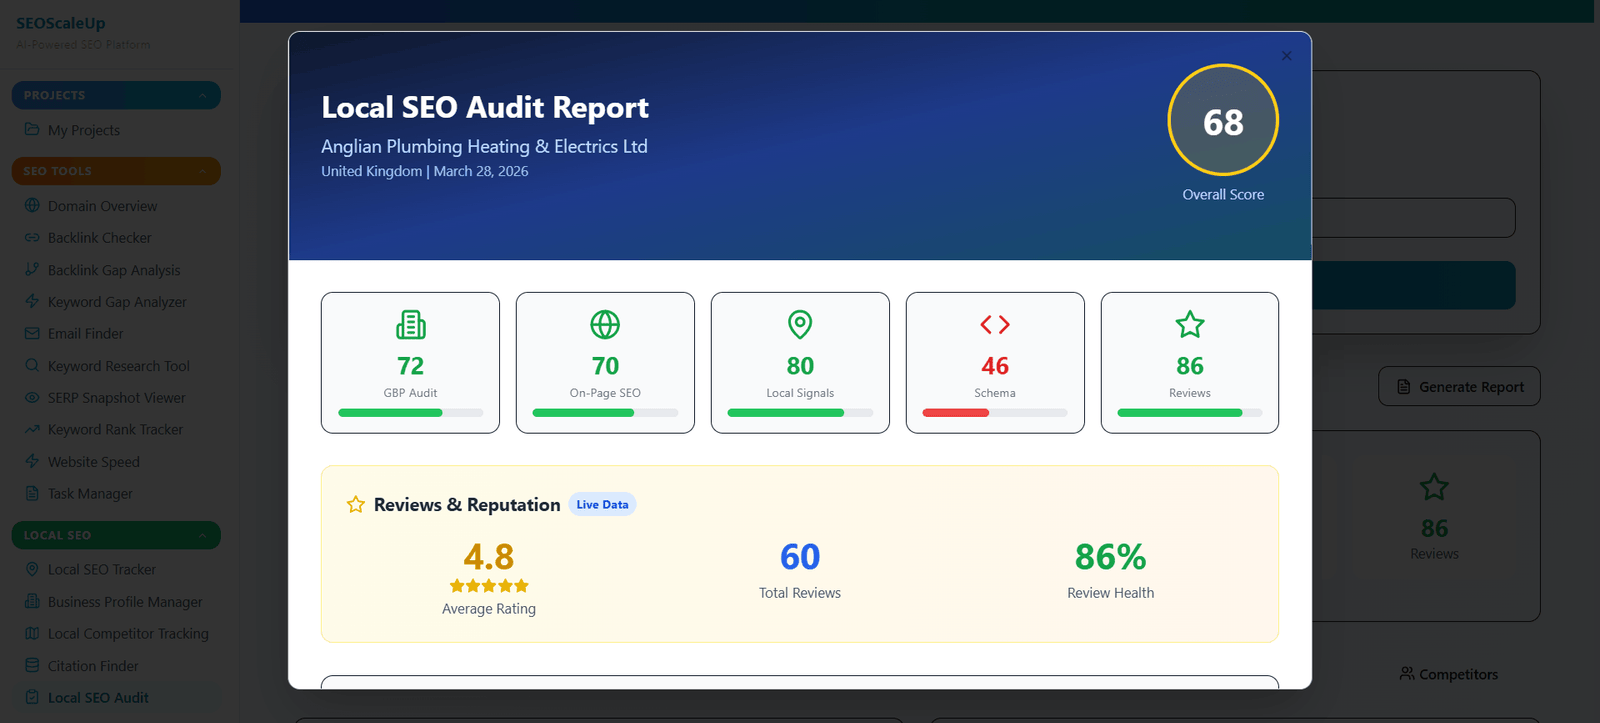
Task: Click the five-star rating under 4.8
Action: 489,586
